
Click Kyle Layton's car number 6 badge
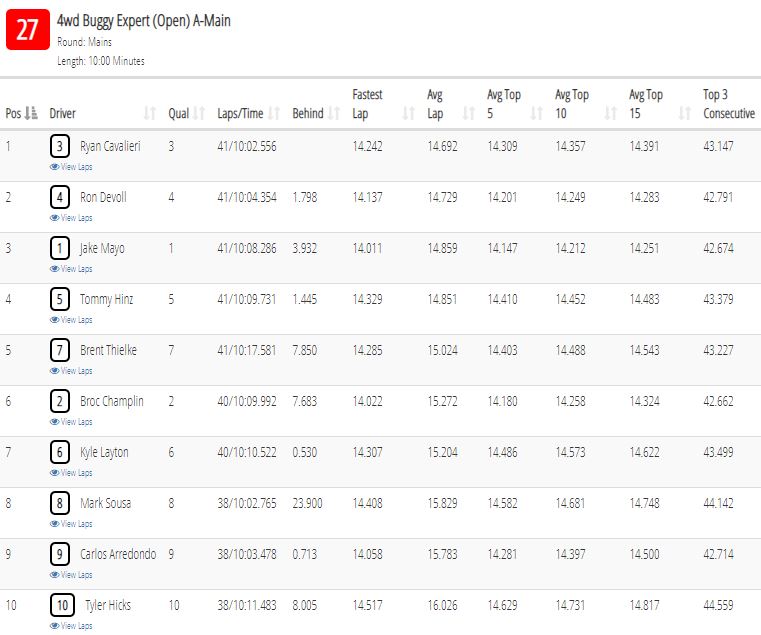pos(60,452)
